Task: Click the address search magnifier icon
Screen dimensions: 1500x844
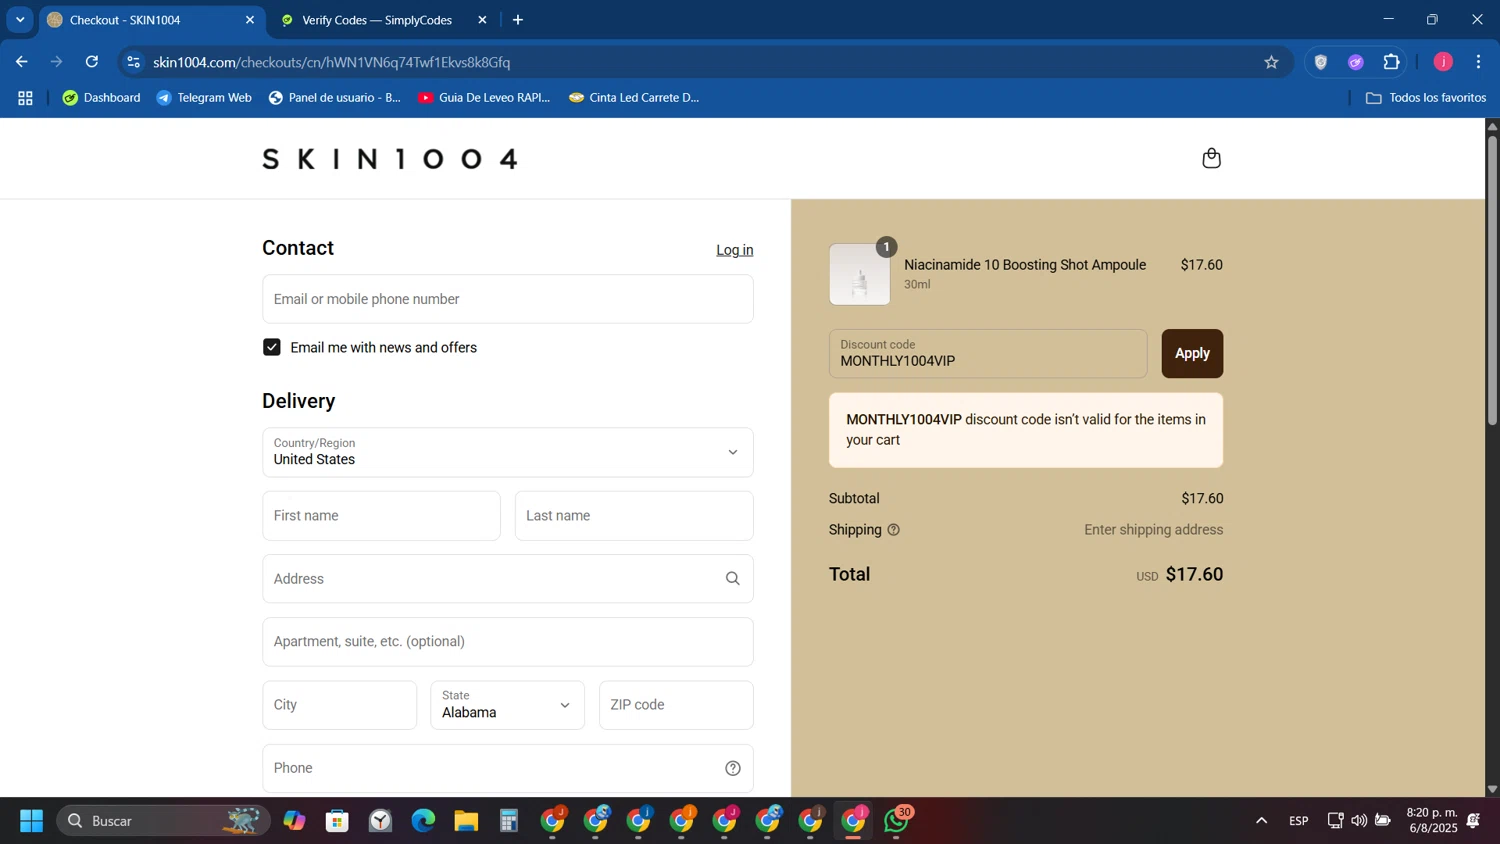Action: coord(732,579)
